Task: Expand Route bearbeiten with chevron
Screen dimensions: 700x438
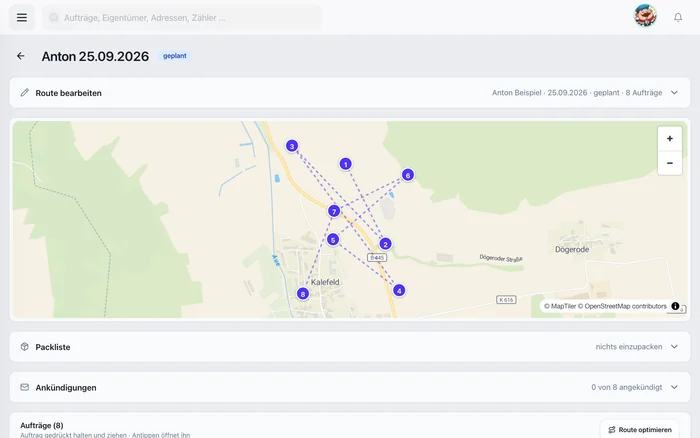Action: point(674,92)
